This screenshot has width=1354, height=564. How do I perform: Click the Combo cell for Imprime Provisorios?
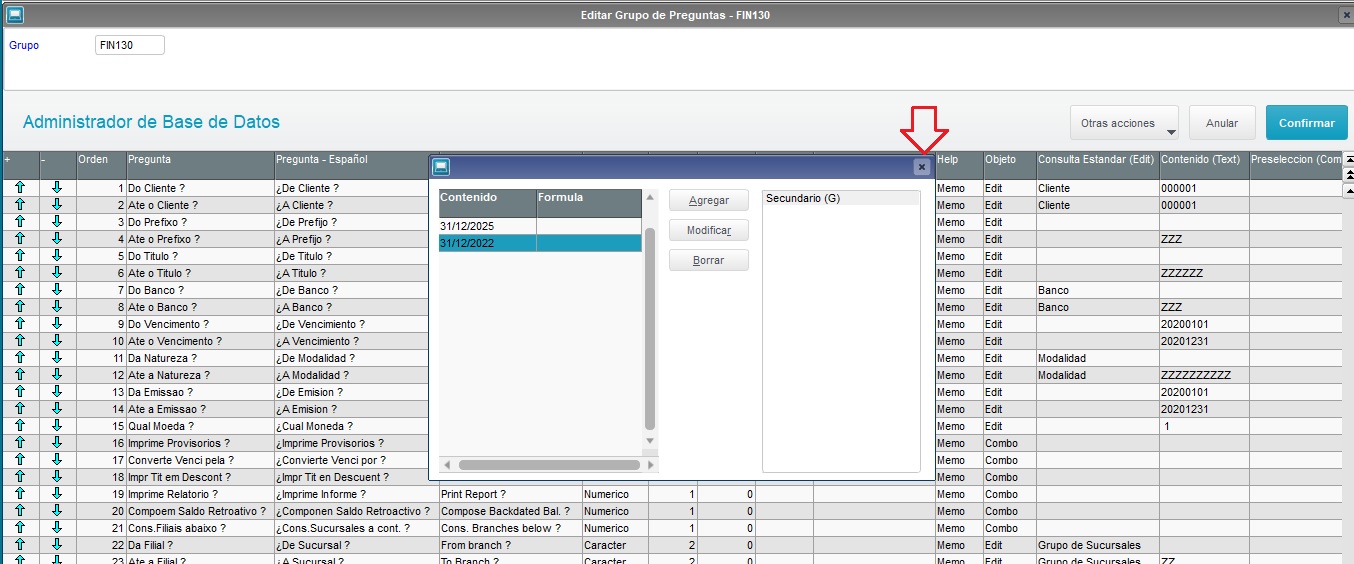pos(1009,443)
